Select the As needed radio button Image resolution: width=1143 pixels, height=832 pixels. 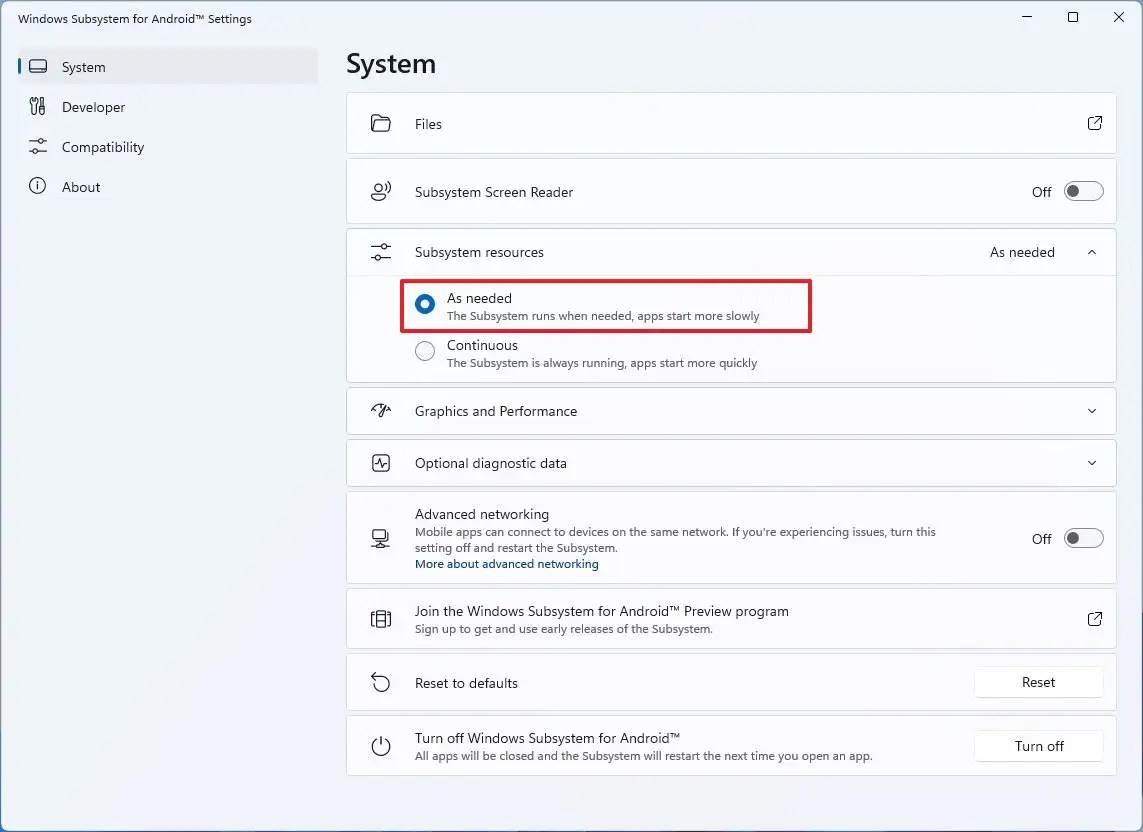[425, 304]
